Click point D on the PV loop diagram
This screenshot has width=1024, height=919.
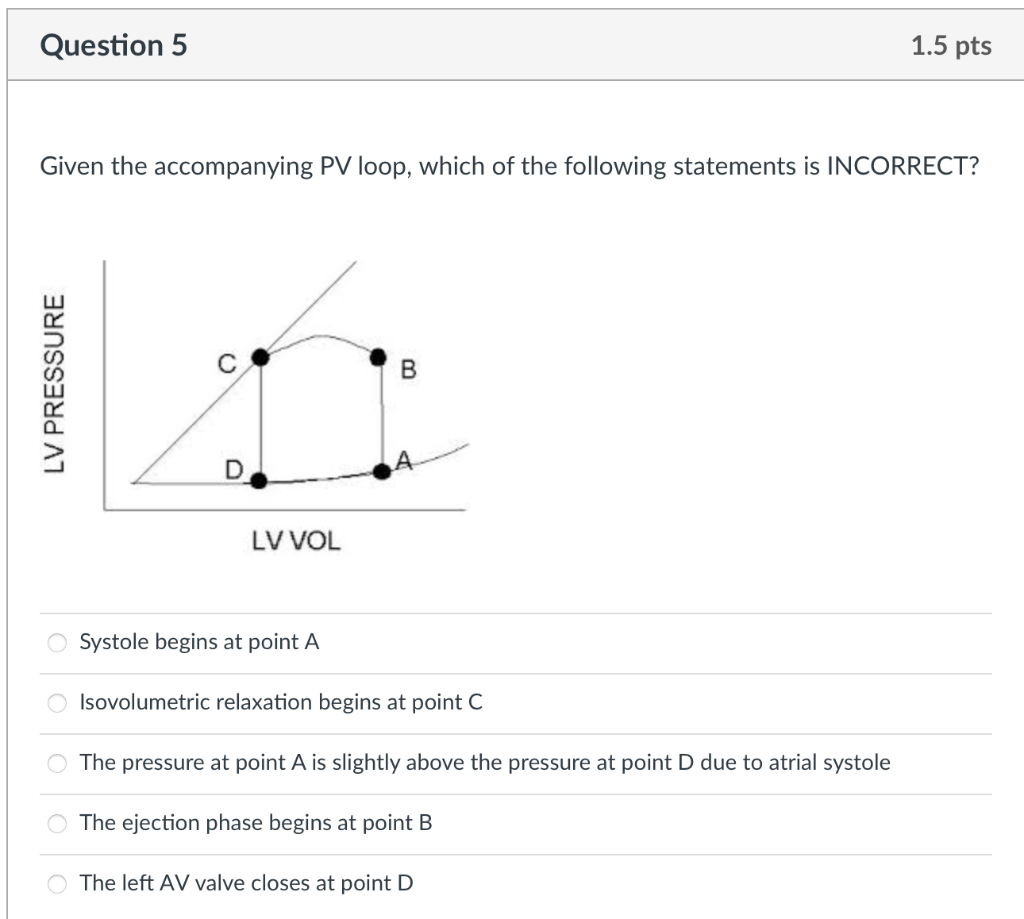pos(259,480)
